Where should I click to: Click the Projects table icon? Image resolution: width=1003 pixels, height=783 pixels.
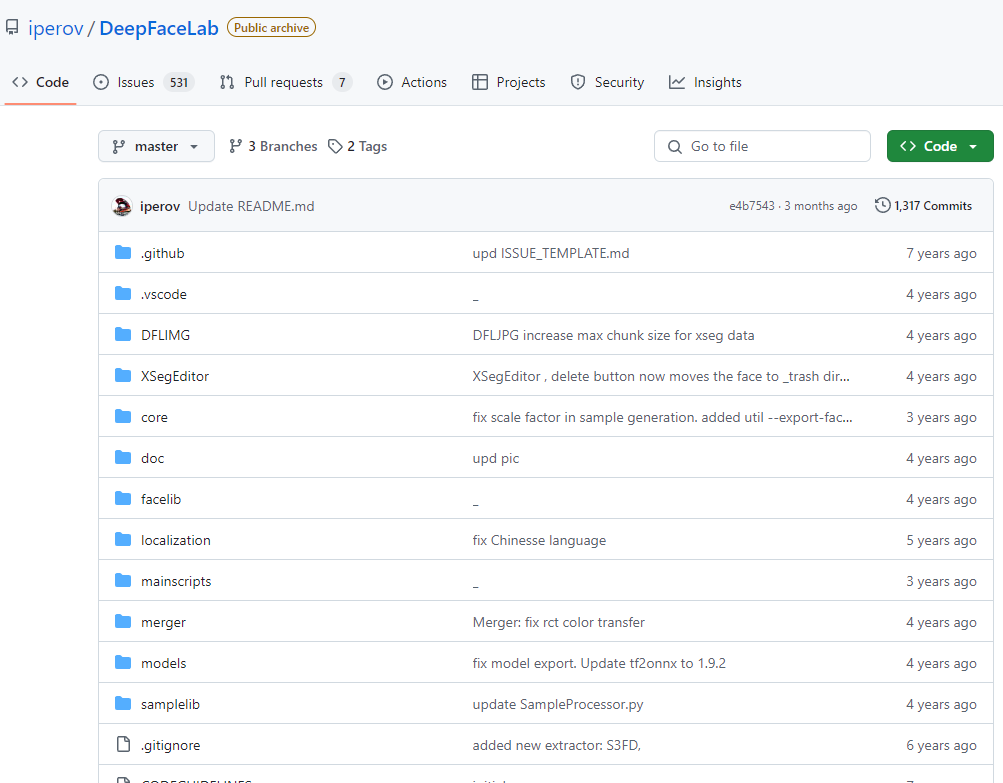point(480,82)
